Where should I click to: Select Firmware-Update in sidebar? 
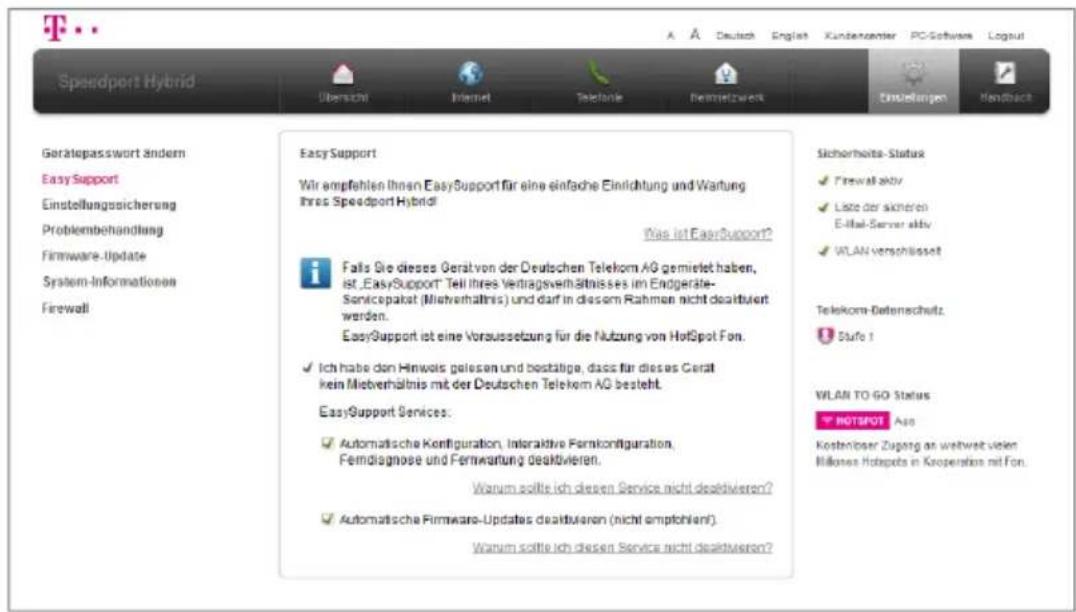[x=93, y=256]
